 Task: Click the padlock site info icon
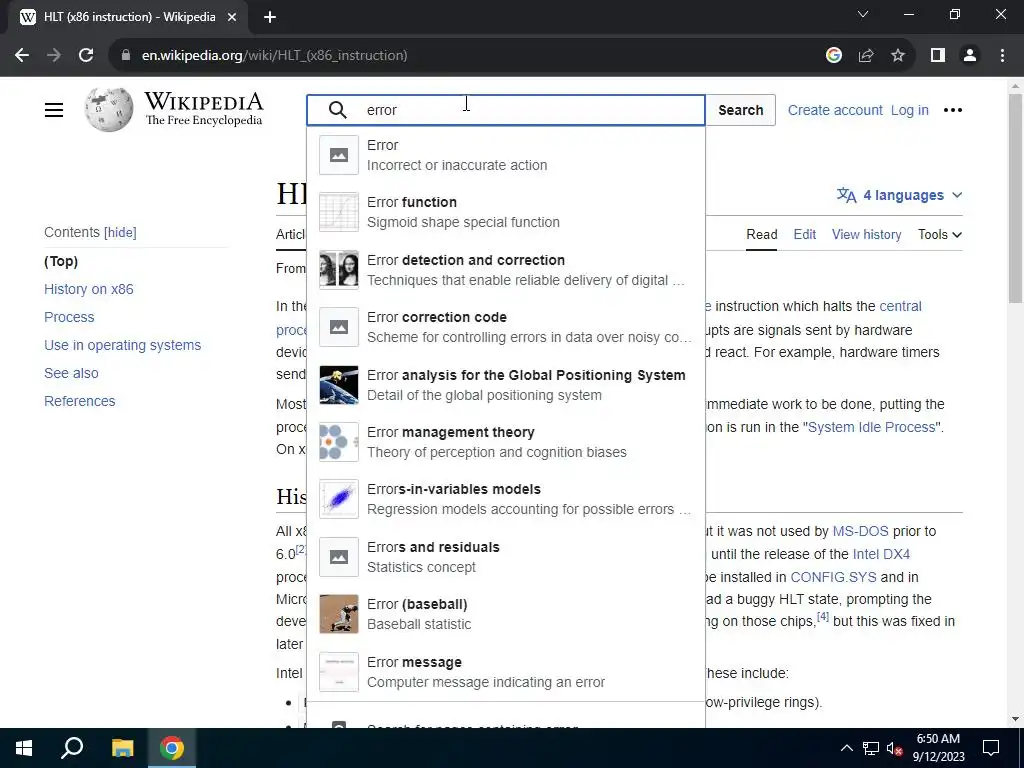pos(126,56)
